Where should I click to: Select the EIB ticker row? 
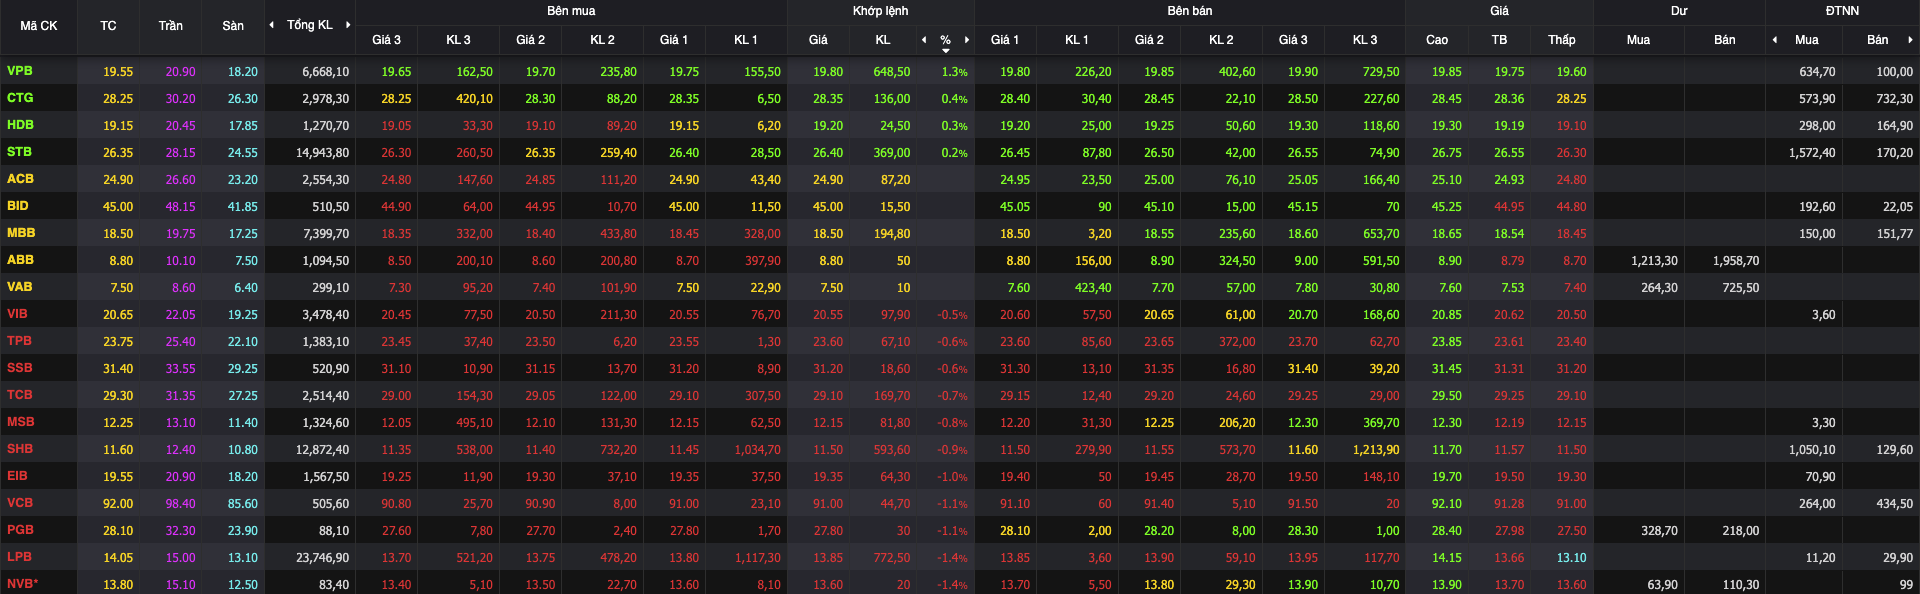tap(960, 476)
